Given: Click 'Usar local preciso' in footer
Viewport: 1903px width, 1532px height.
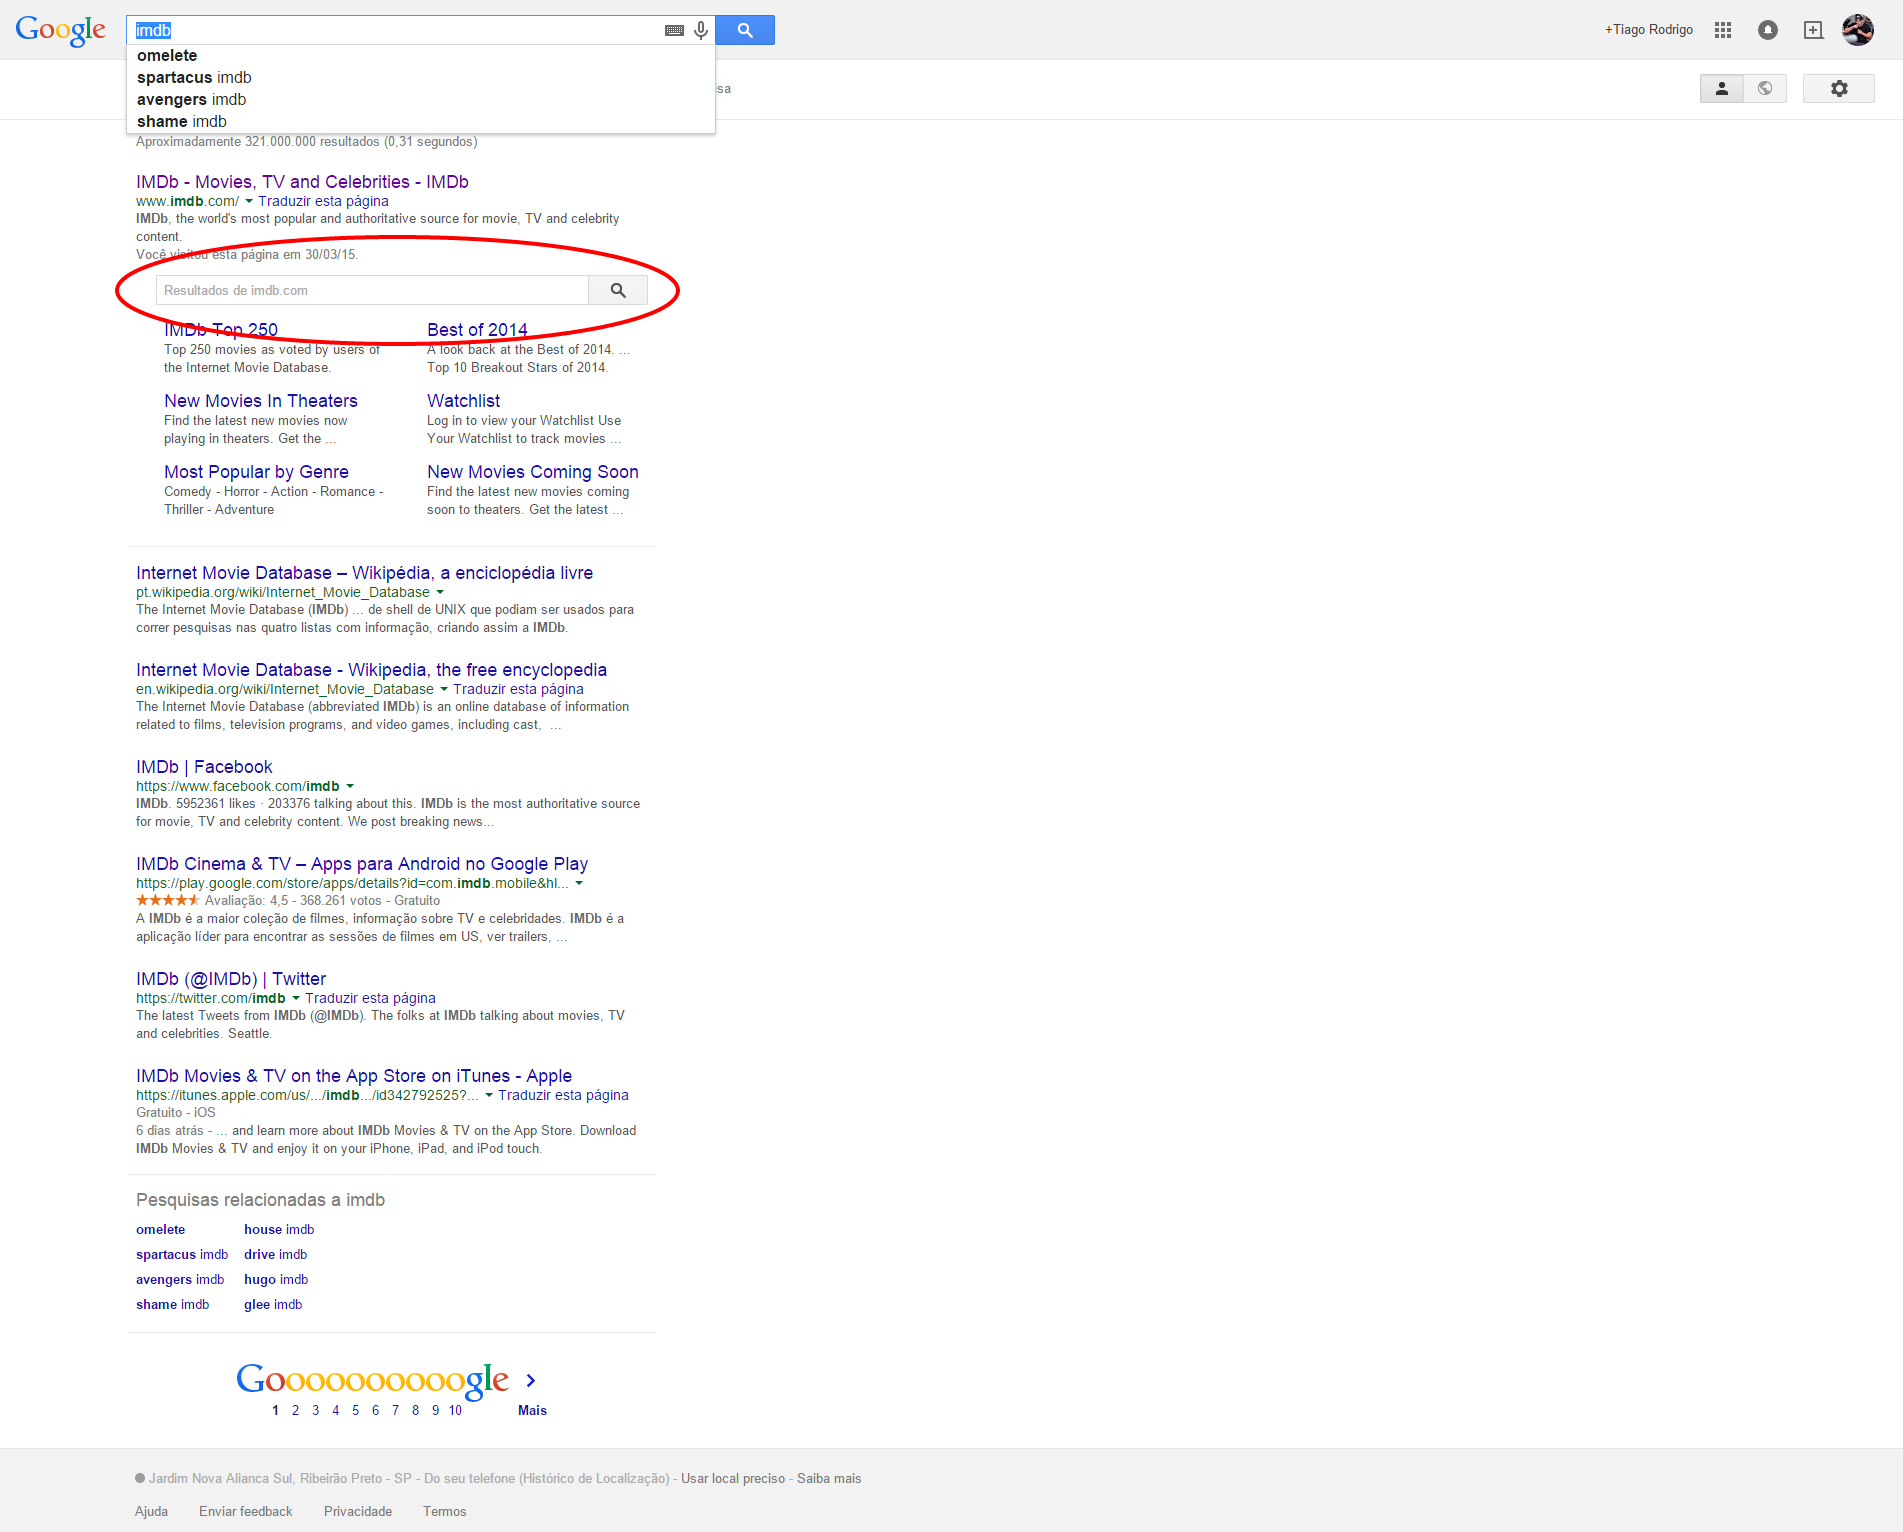Looking at the screenshot, I should coord(733,1479).
